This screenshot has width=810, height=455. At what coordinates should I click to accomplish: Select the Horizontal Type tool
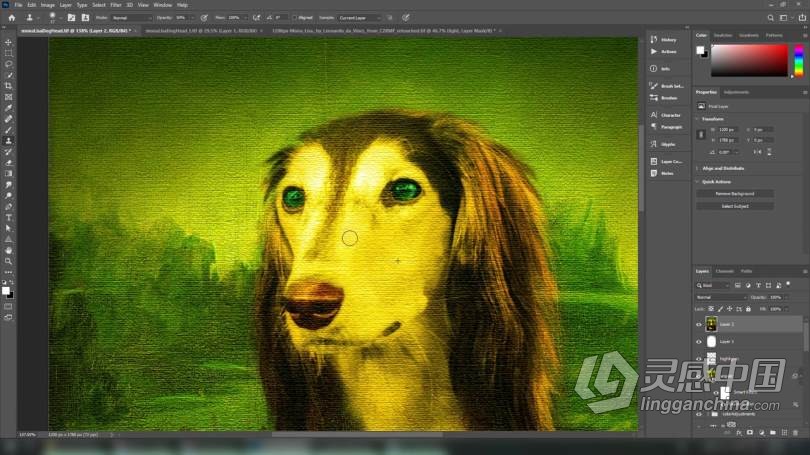[8, 217]
